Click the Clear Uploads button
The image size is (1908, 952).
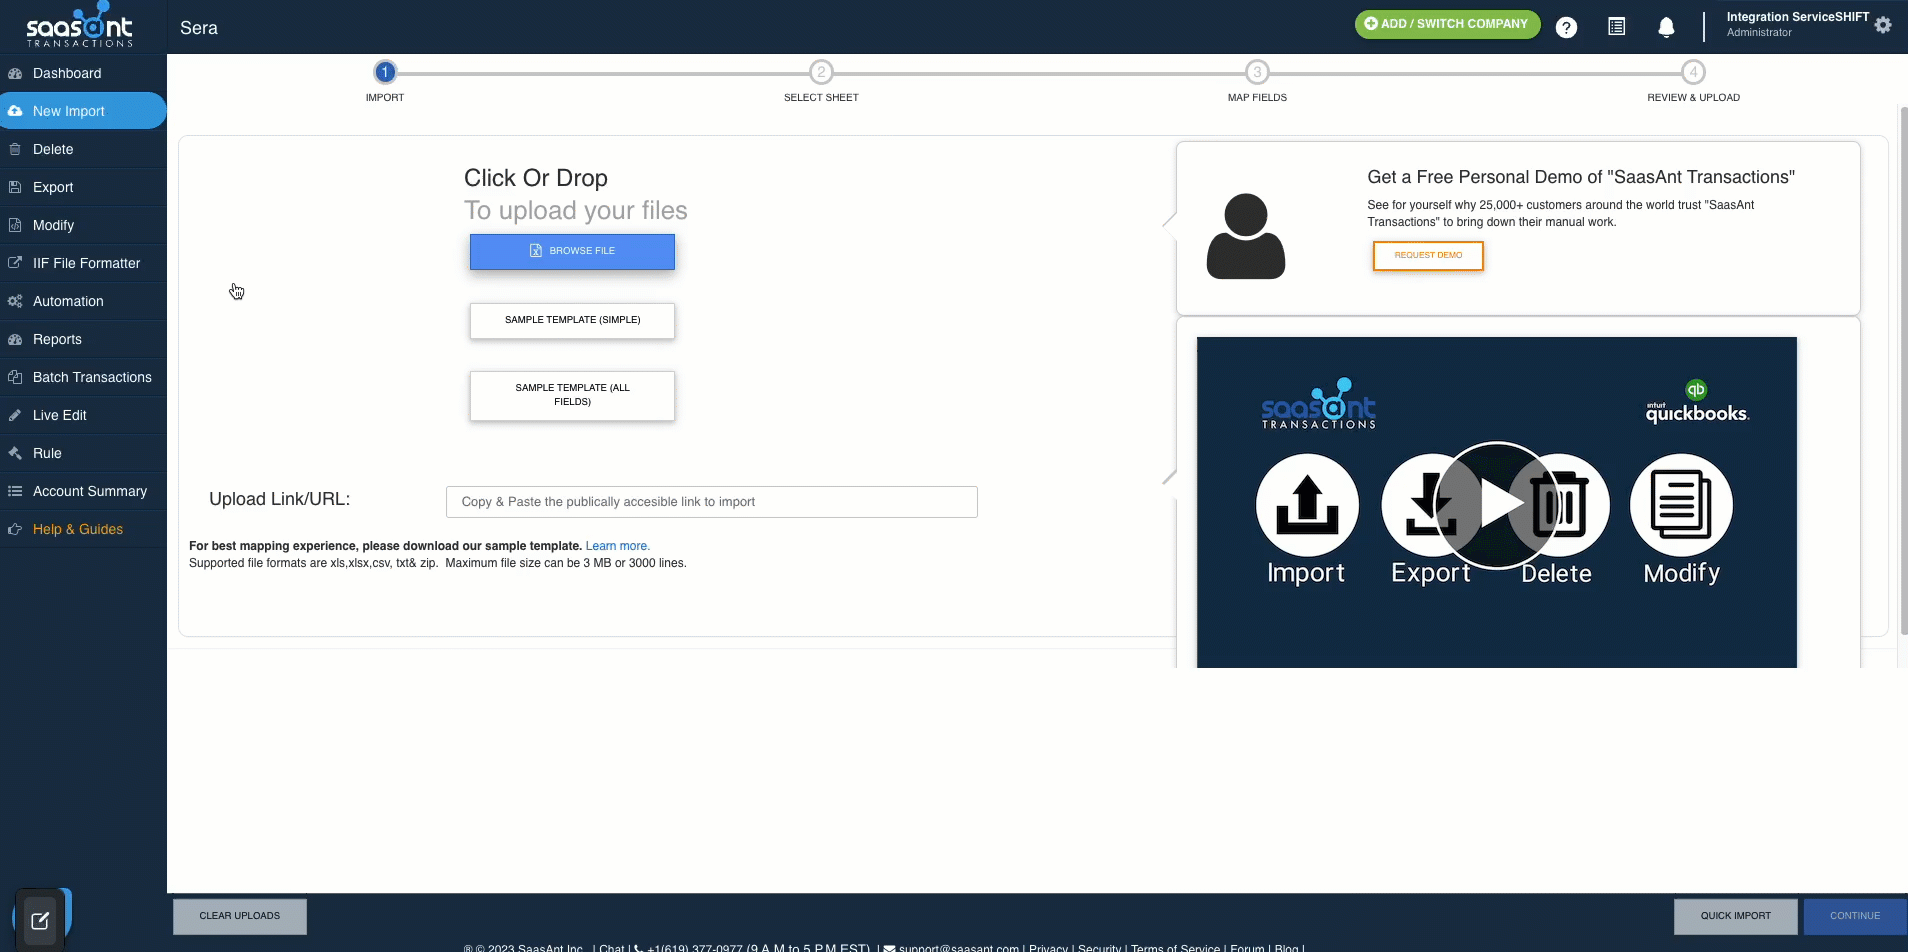240,916
